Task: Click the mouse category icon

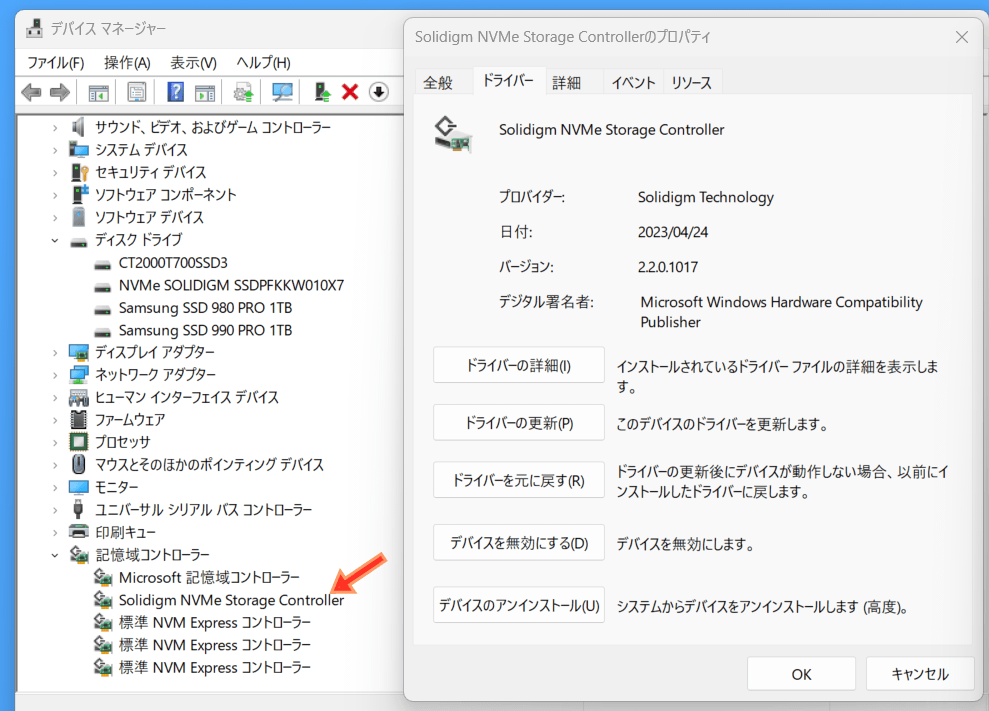Action: pos(79,464)
